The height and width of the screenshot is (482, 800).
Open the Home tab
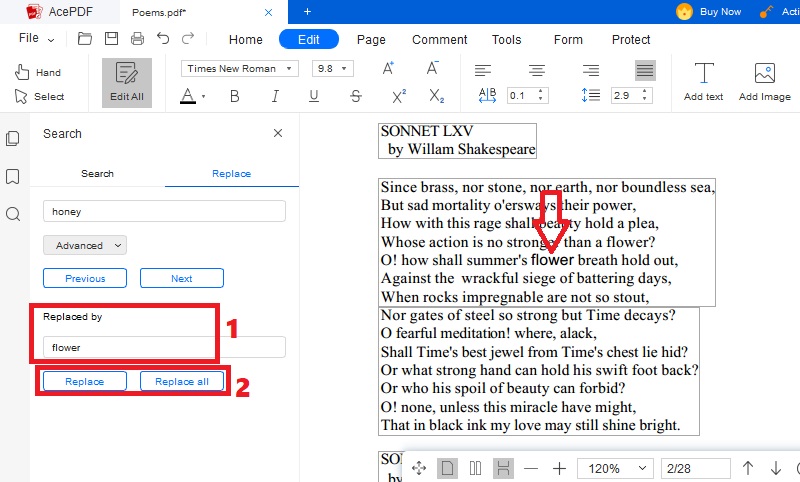click(245, 39)
